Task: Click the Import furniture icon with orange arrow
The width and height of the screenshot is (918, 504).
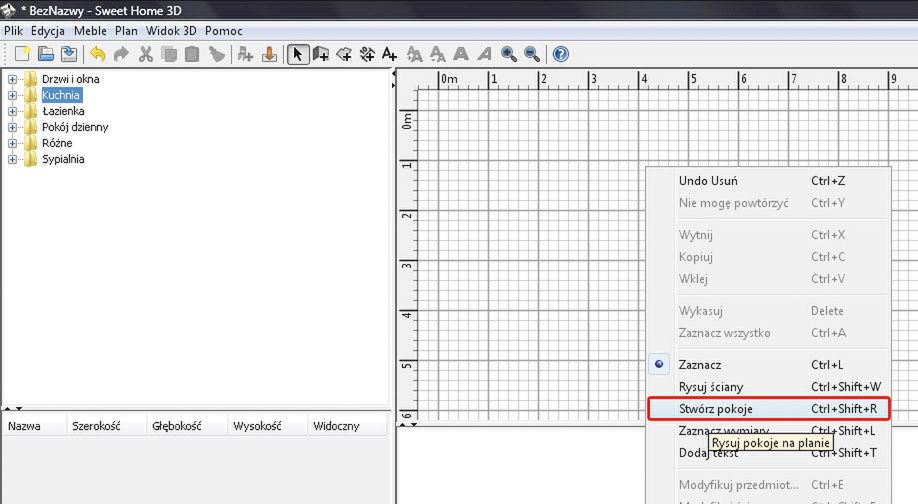Action: pyautogui.click(x=269, y=54)
